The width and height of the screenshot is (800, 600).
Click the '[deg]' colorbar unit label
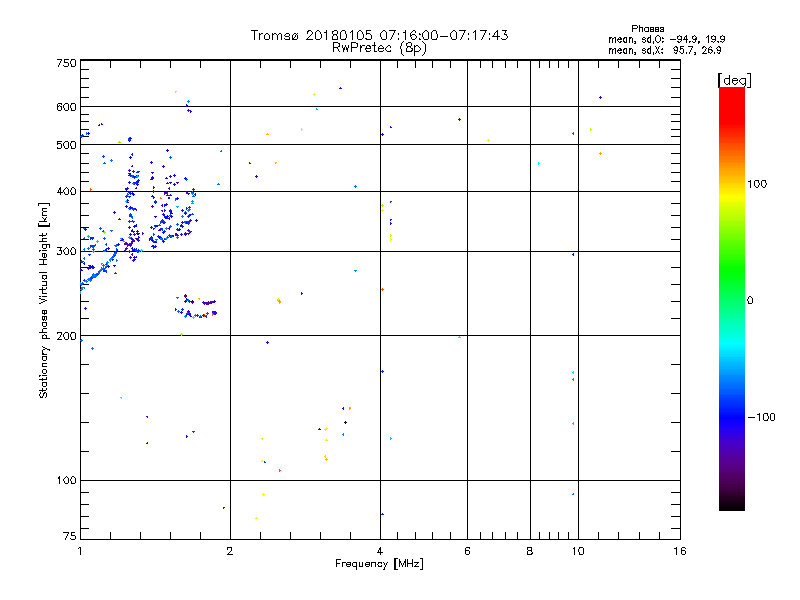click(x=734, y=80)
